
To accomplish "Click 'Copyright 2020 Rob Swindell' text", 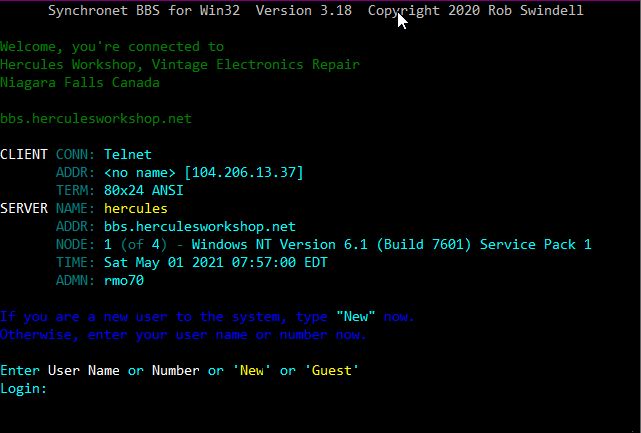I will click(475, 11).
